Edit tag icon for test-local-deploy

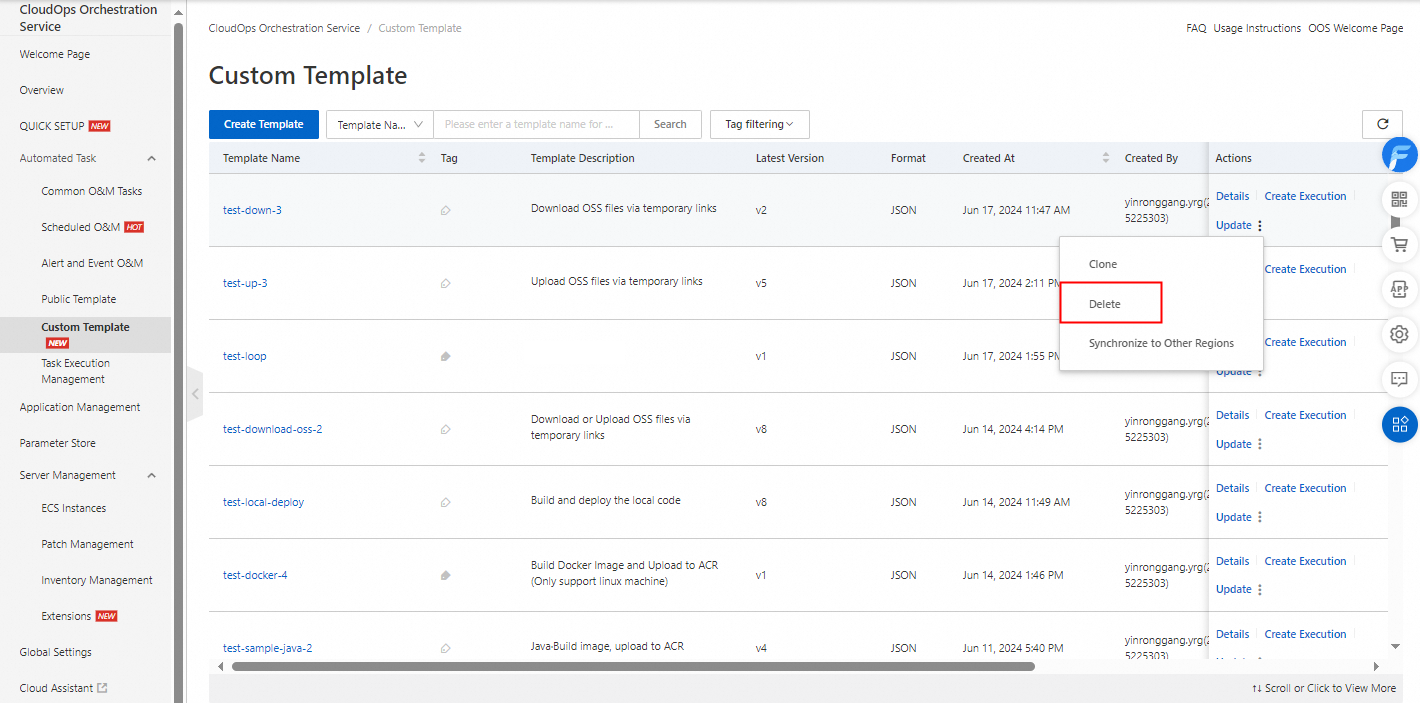click(445, 502)
